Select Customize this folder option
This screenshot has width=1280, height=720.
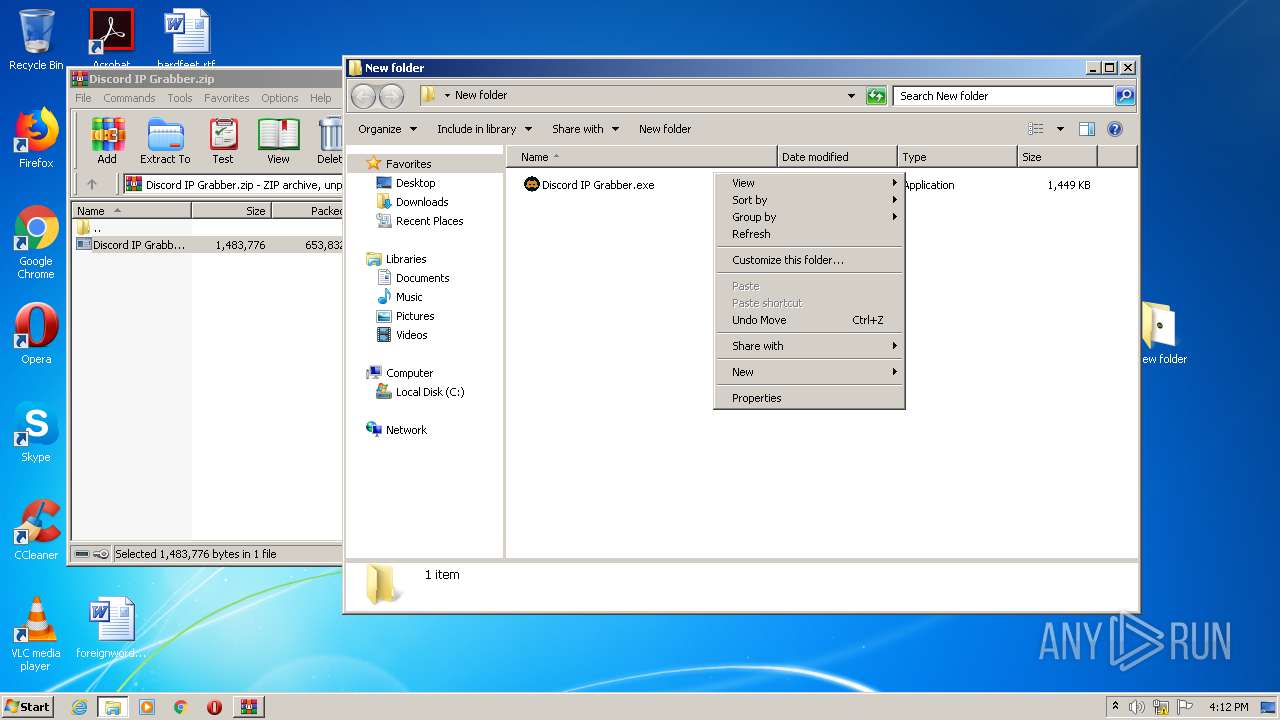tap(810, 260)
